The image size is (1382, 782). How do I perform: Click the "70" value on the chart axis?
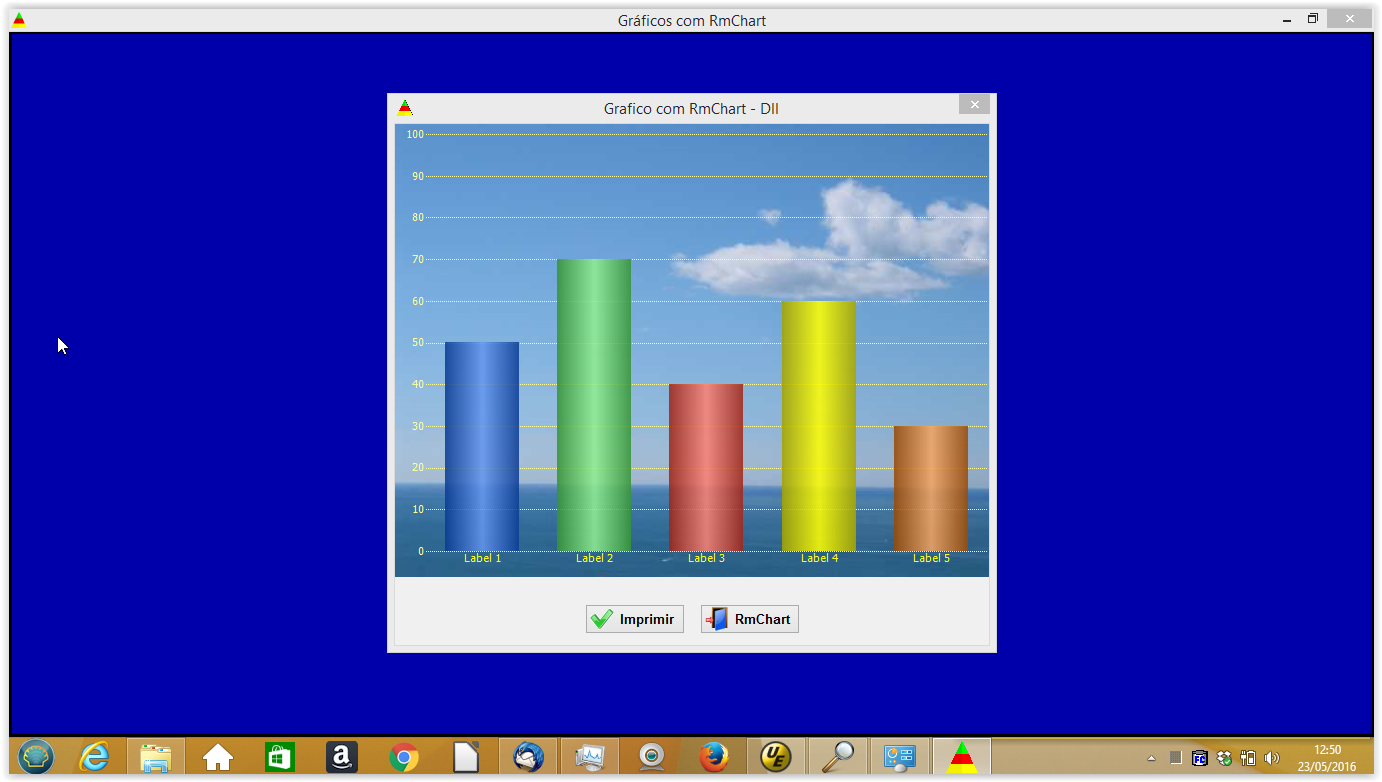[x=418, y=259]
